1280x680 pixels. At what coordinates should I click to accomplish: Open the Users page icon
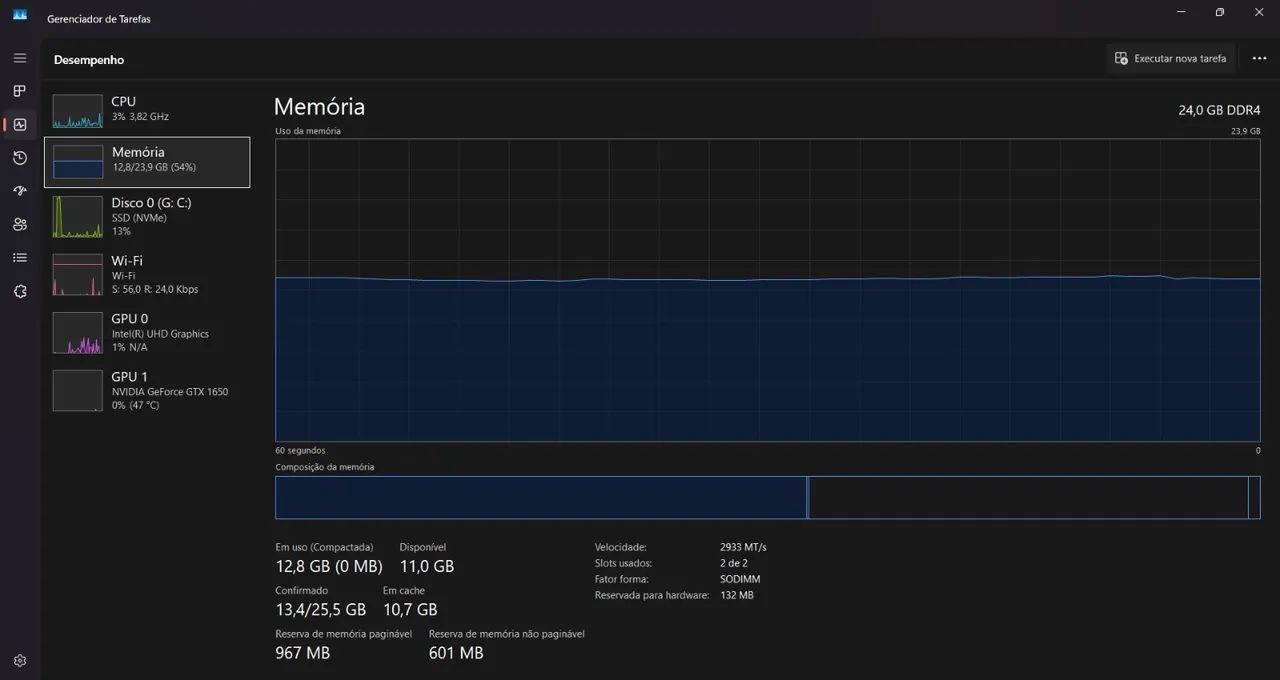click(x=20, y=224)
